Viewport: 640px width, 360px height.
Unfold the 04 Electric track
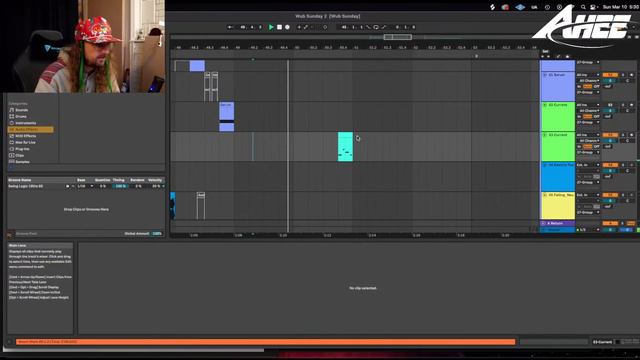click(x=545, y=165)
